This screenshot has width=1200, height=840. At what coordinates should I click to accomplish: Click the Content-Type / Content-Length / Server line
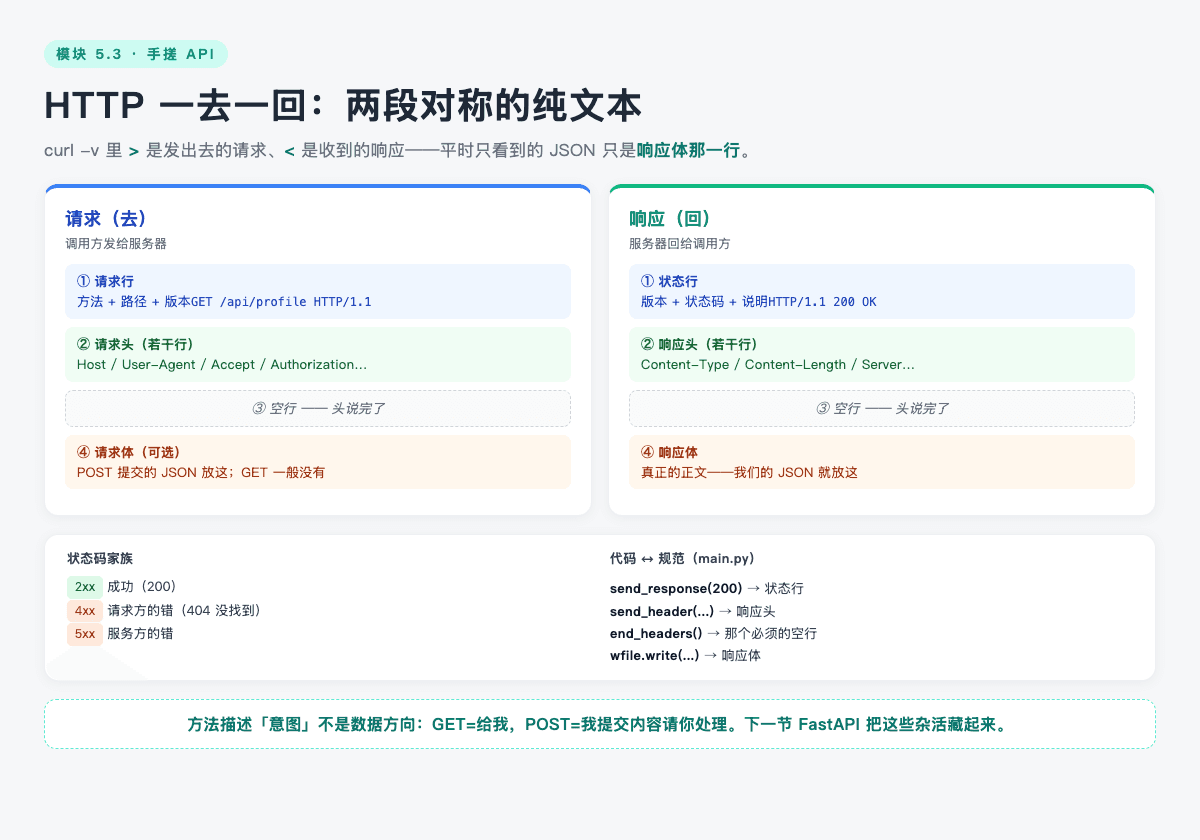coord(778,365)
